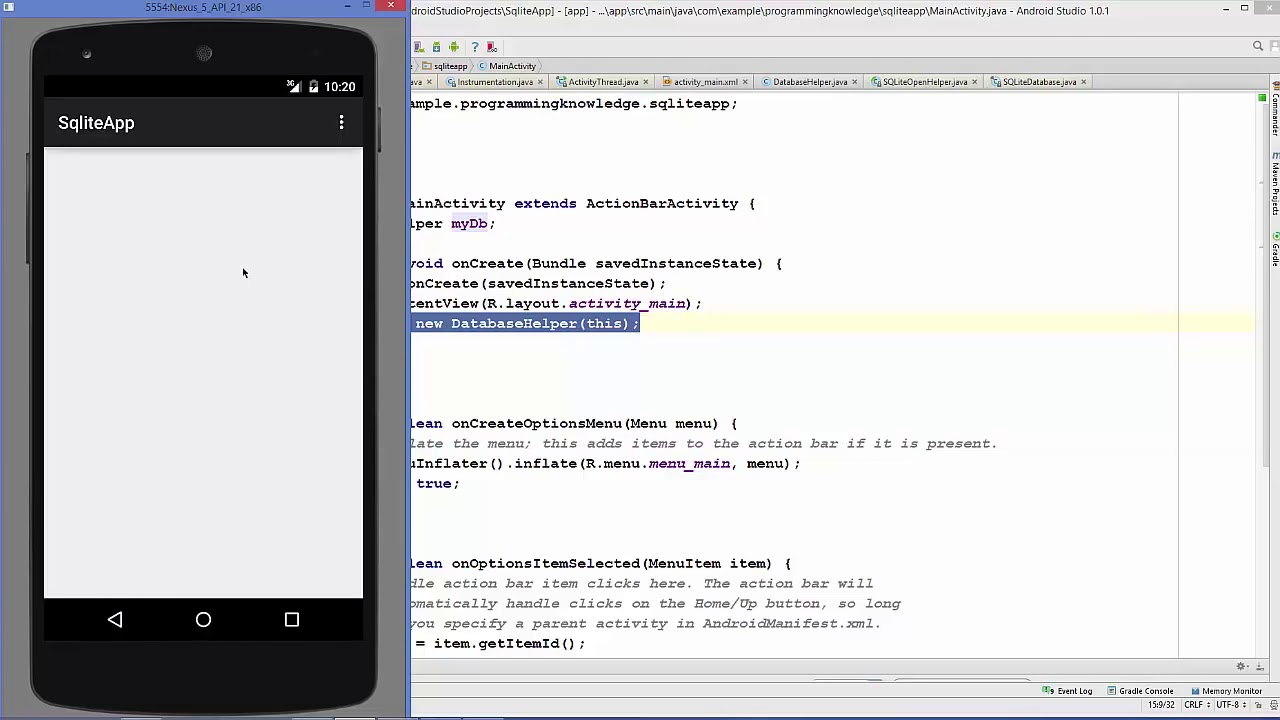
Task: Close the activity_main.xml tab
Action: pyautogui.click(x=745, y=82)
